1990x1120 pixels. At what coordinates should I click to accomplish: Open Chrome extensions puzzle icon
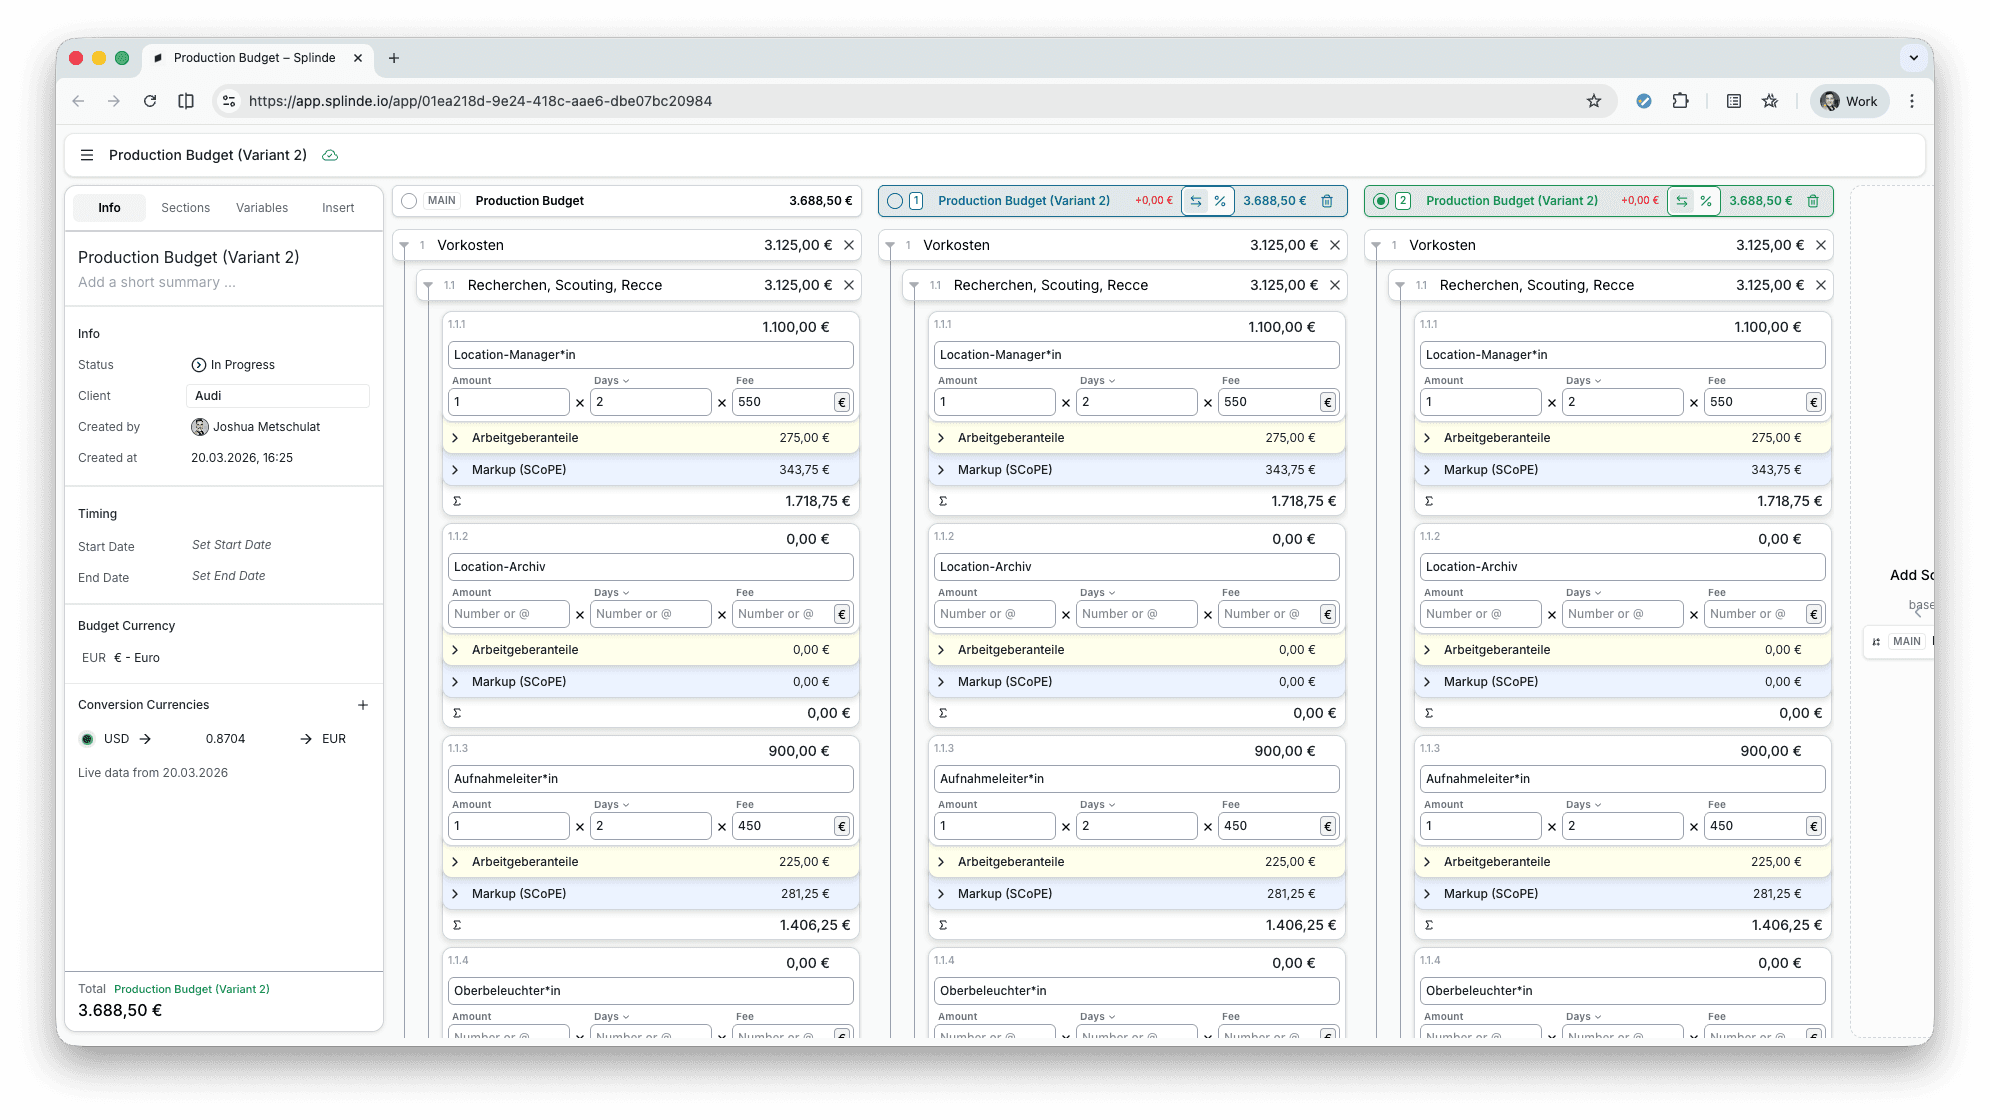coord(1680,101)
